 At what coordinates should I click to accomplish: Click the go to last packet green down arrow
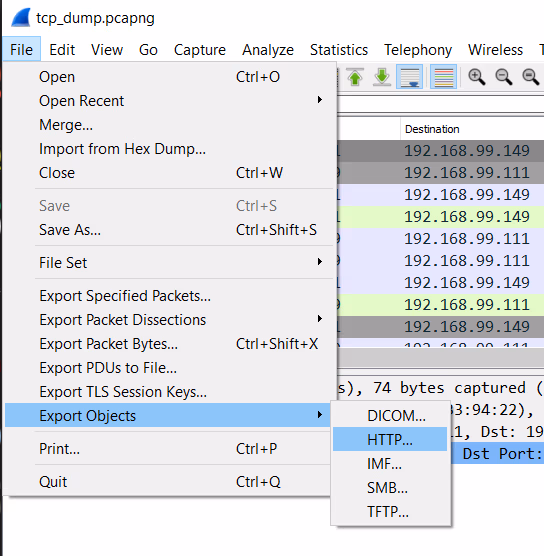click(x=382, y=77)
